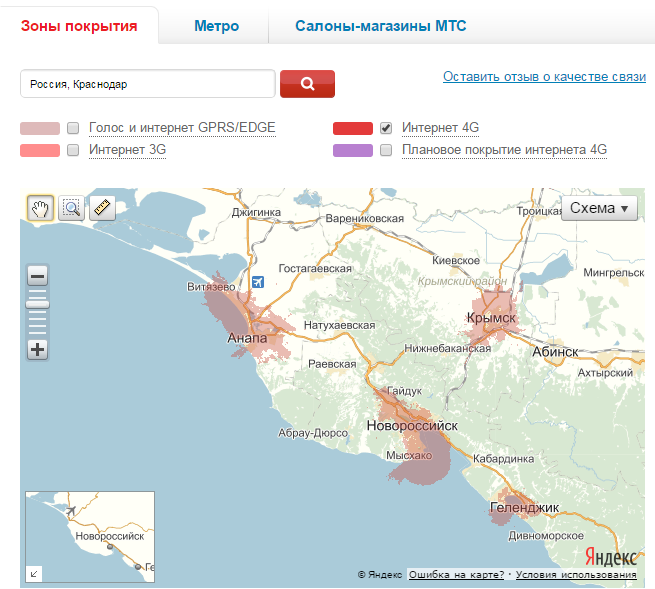Click the © Яндекс copyright text

coord(380,575)
